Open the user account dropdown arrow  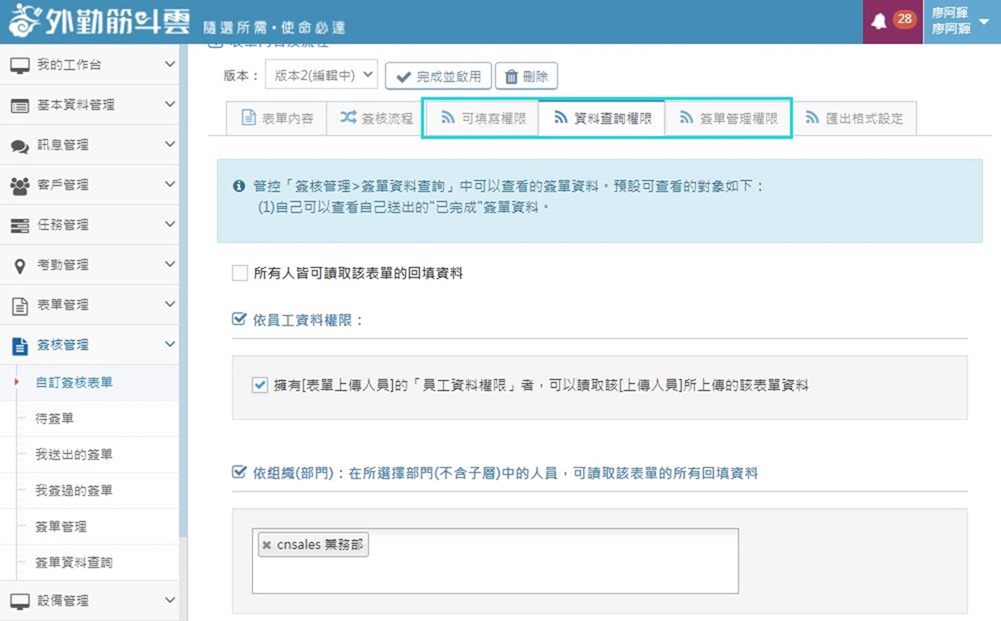point(984,21)
